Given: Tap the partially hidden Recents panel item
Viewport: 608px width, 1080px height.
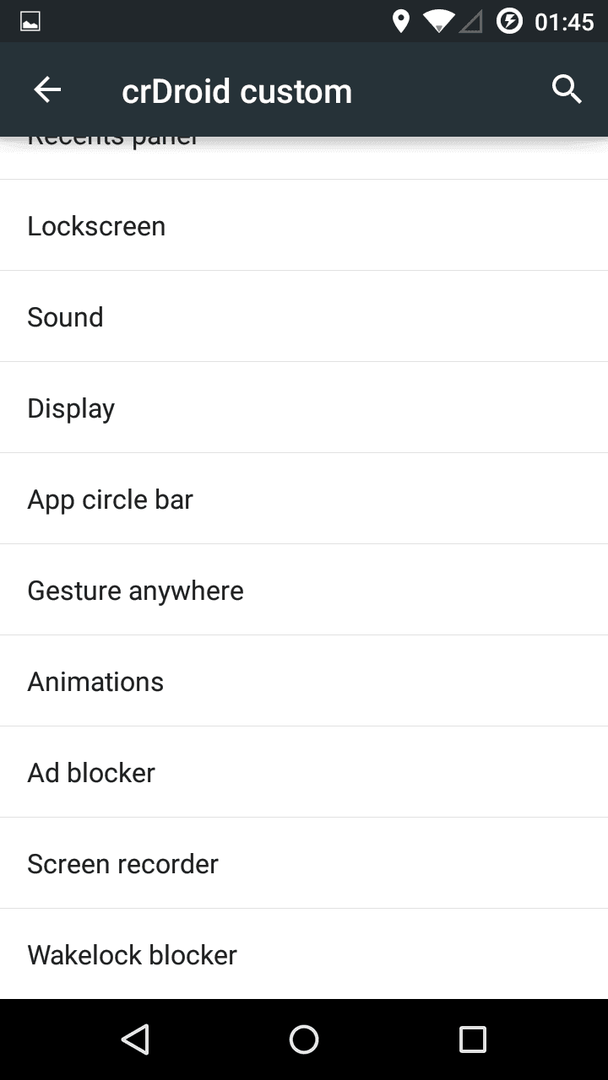Looking at the screenshot, I should 304,158.
